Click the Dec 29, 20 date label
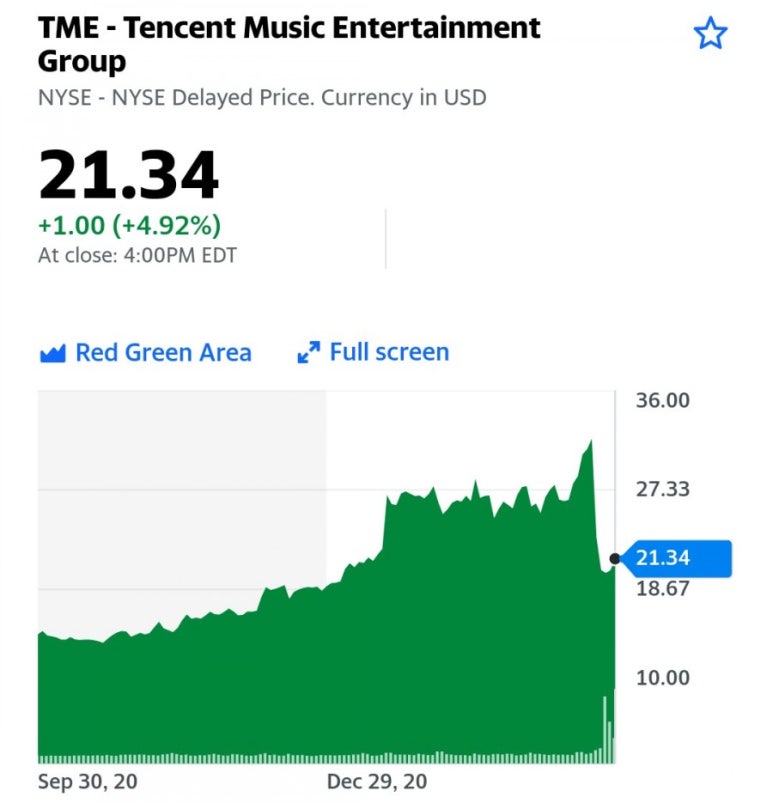Image resolution: width=773 pixels, height=803 pixels. (378, 780)
